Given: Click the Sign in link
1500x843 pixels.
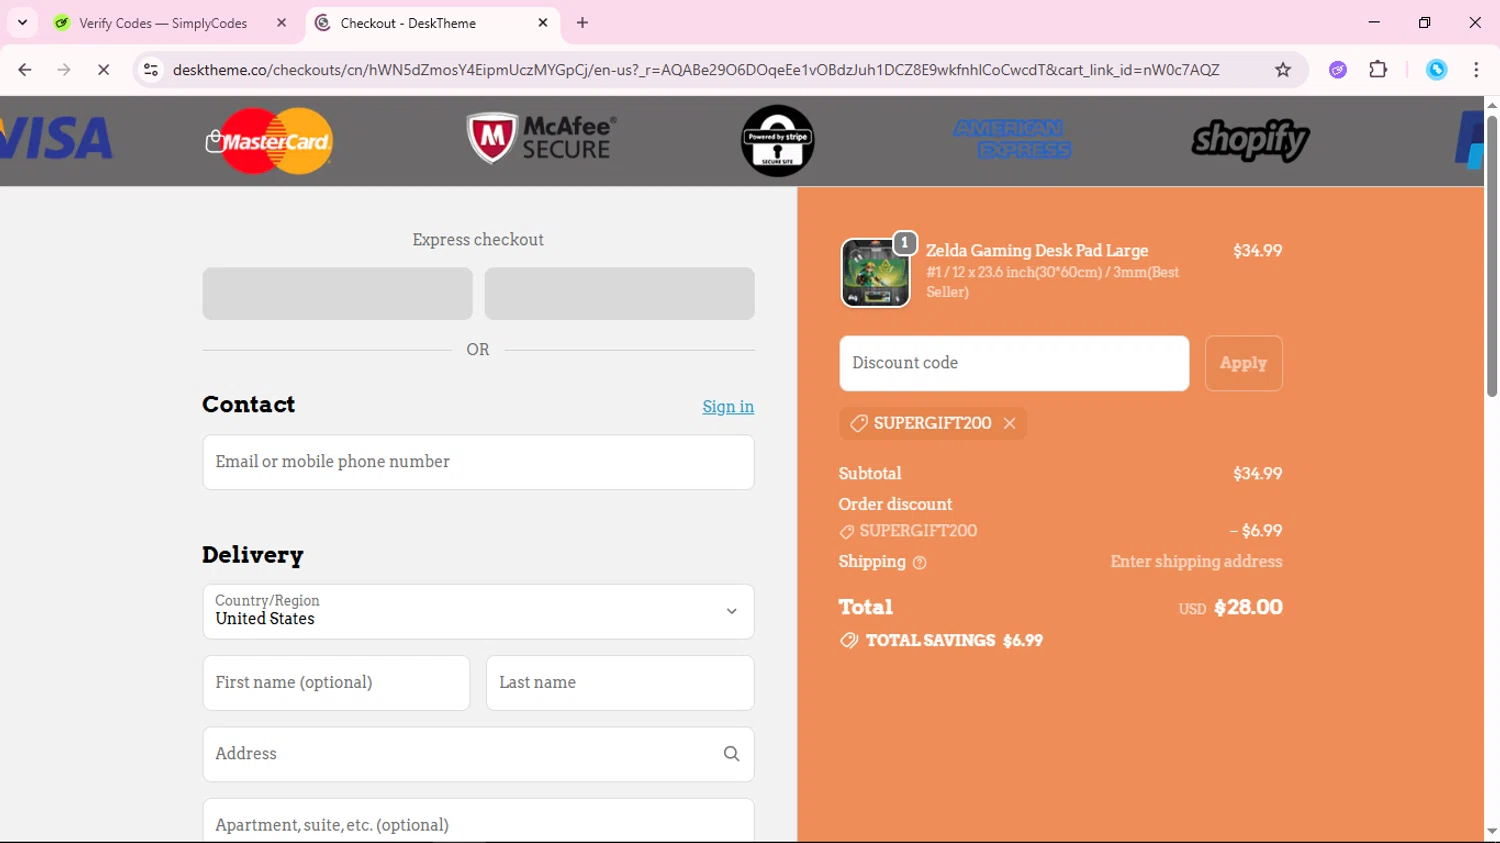Looking at the screenshot, I should (728, 407).
